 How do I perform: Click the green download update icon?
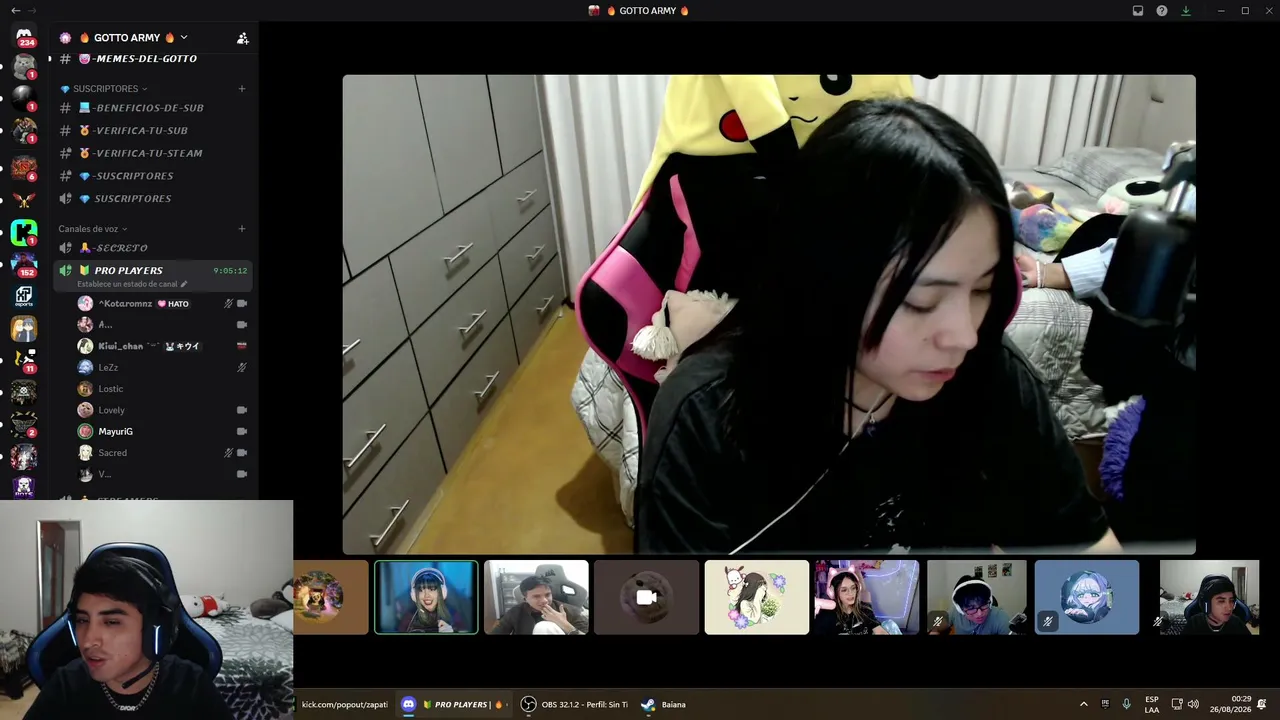coord(1186,11)
